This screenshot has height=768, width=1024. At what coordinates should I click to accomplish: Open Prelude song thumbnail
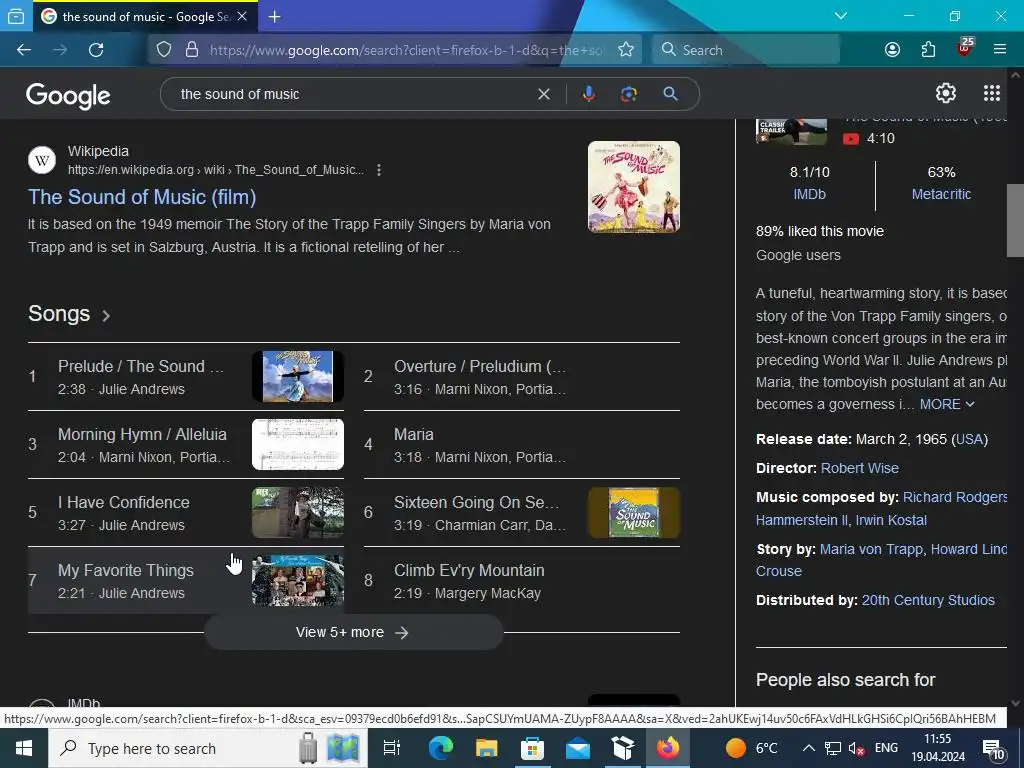(x=298, y=376)
